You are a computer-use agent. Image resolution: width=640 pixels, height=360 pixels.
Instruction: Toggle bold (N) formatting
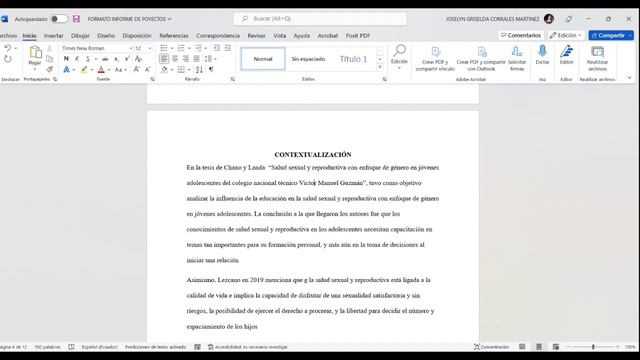(66, 59)
